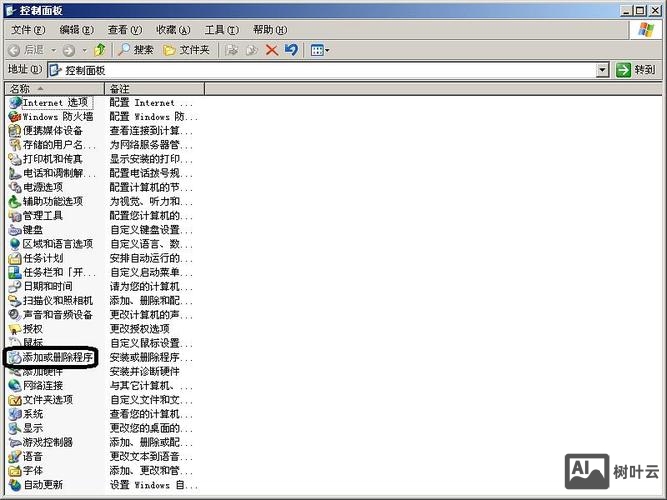Open the 打印机和传真 icon

(x=15, y=159)
